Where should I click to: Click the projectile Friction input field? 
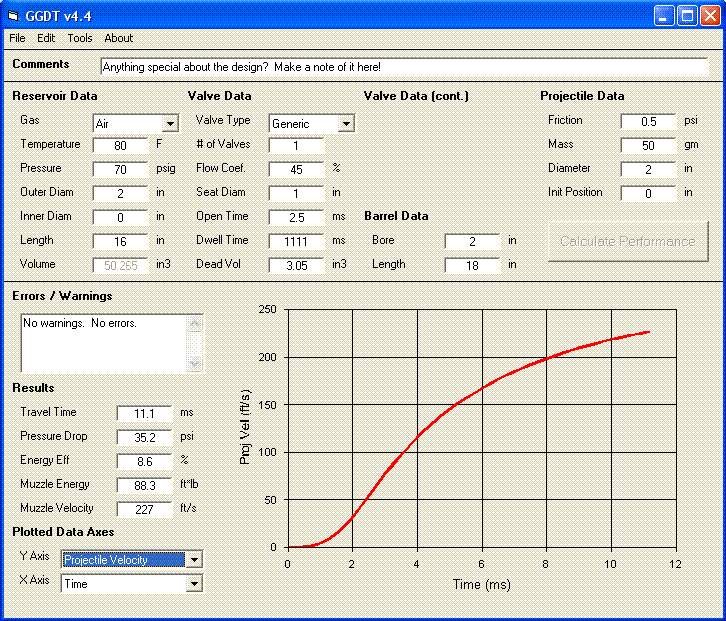[648, 121]
